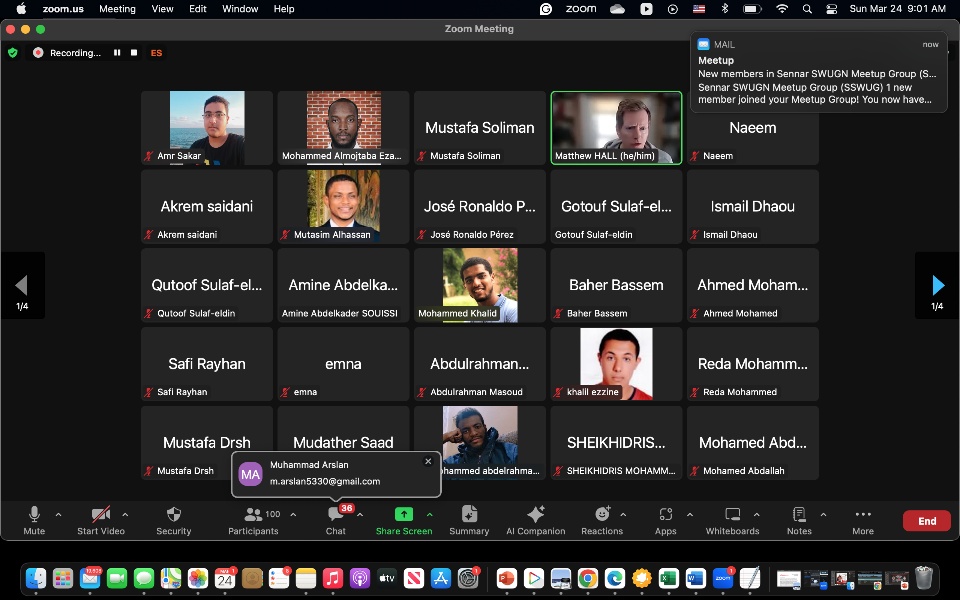Expand video options arrow next to Start Video
Image resolution: width=960 pixels, height=600 pixels.
pyautogui.click(x=125, y=515)
